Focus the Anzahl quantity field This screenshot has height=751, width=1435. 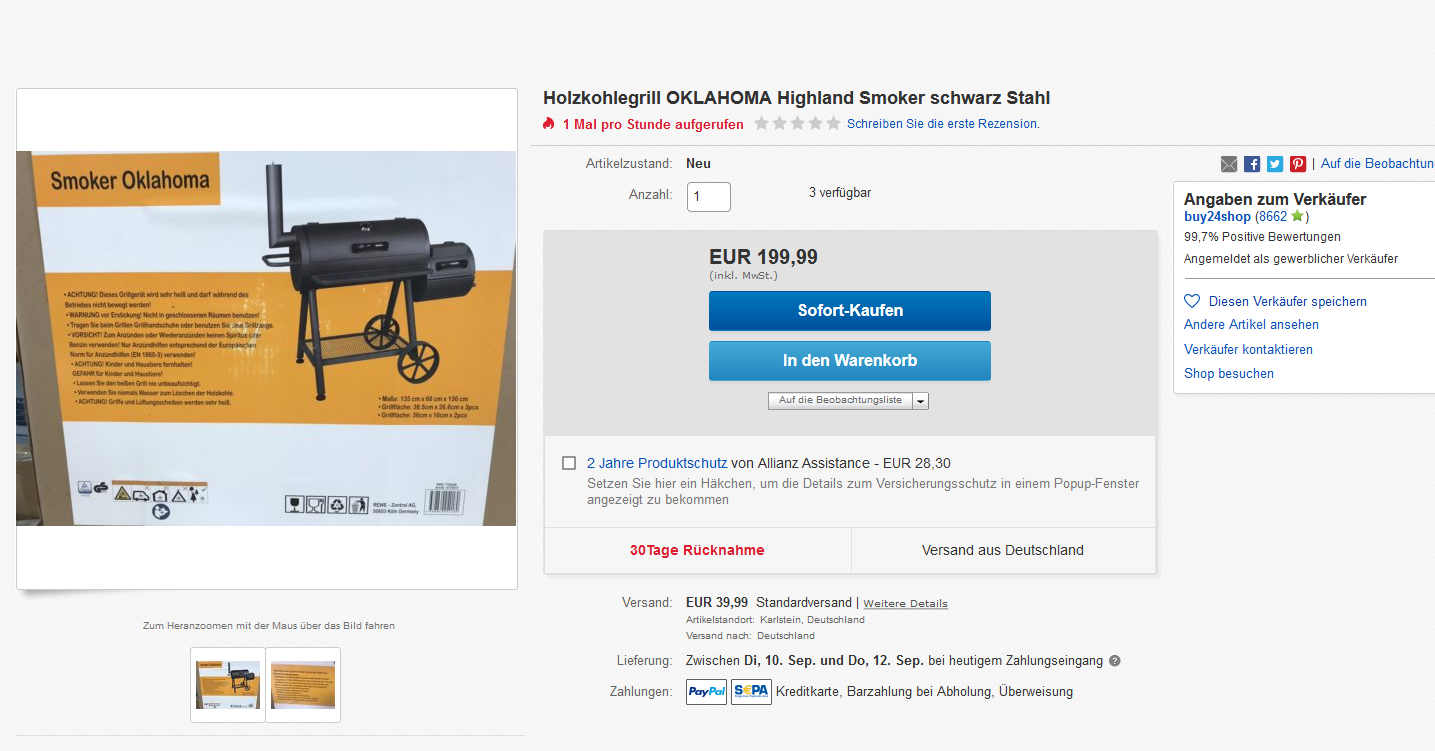[709, 196]
